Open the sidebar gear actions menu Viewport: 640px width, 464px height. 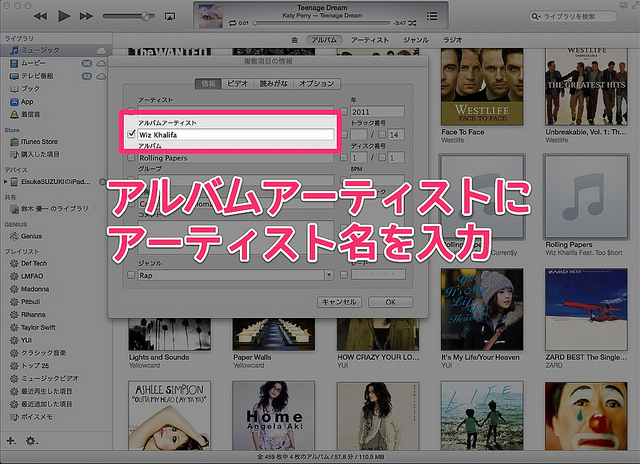pyautogui.click(x=31, y=441)
